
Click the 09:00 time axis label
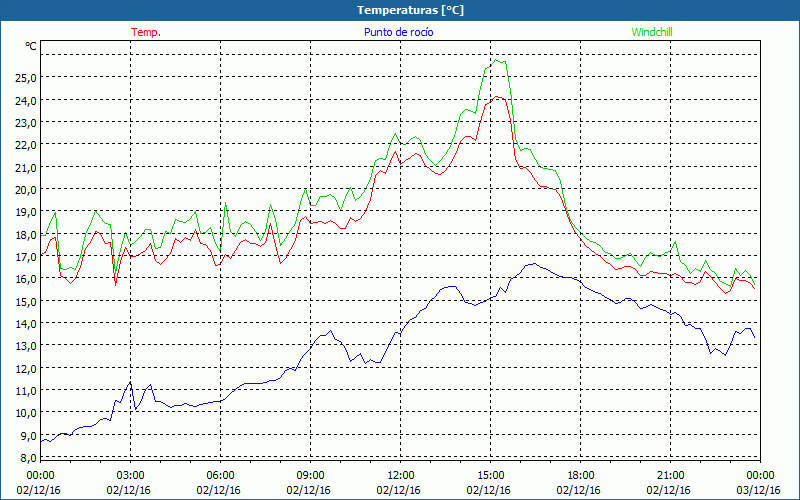311,476
